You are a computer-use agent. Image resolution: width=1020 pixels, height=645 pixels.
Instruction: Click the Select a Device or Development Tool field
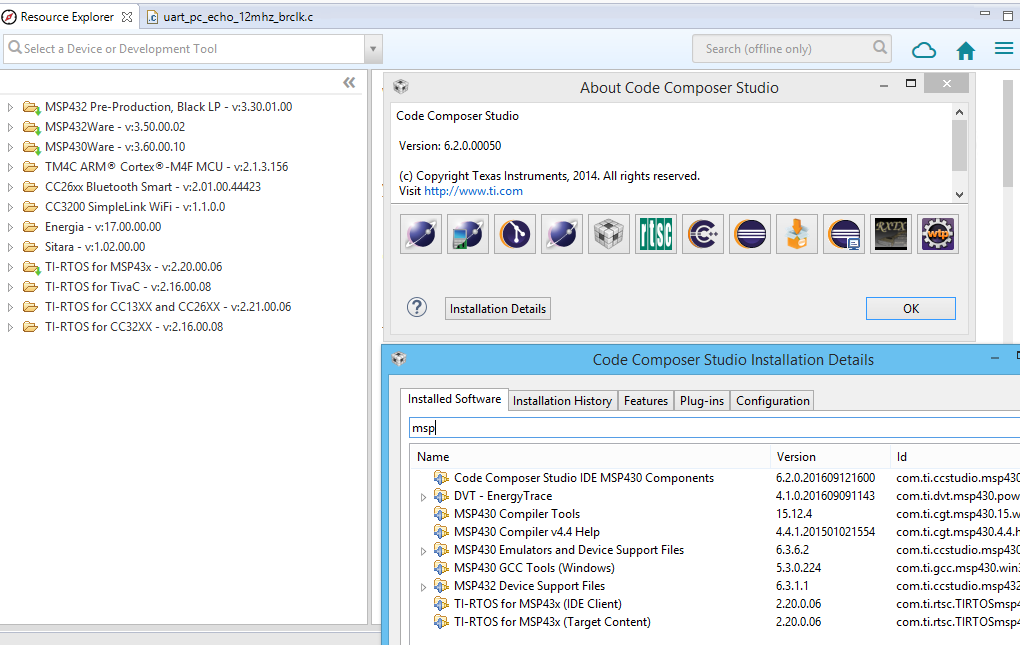[185, 49]
